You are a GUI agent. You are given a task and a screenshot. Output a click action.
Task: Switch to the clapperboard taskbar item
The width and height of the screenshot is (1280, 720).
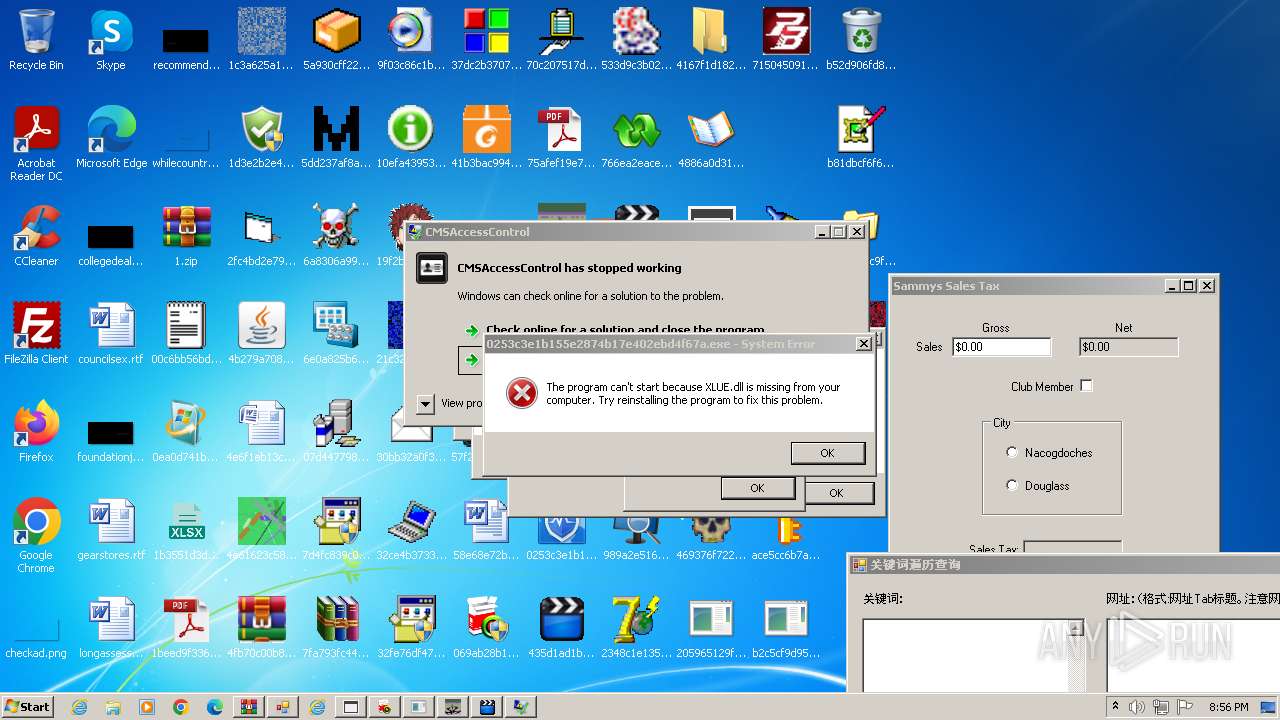[487, 707]
